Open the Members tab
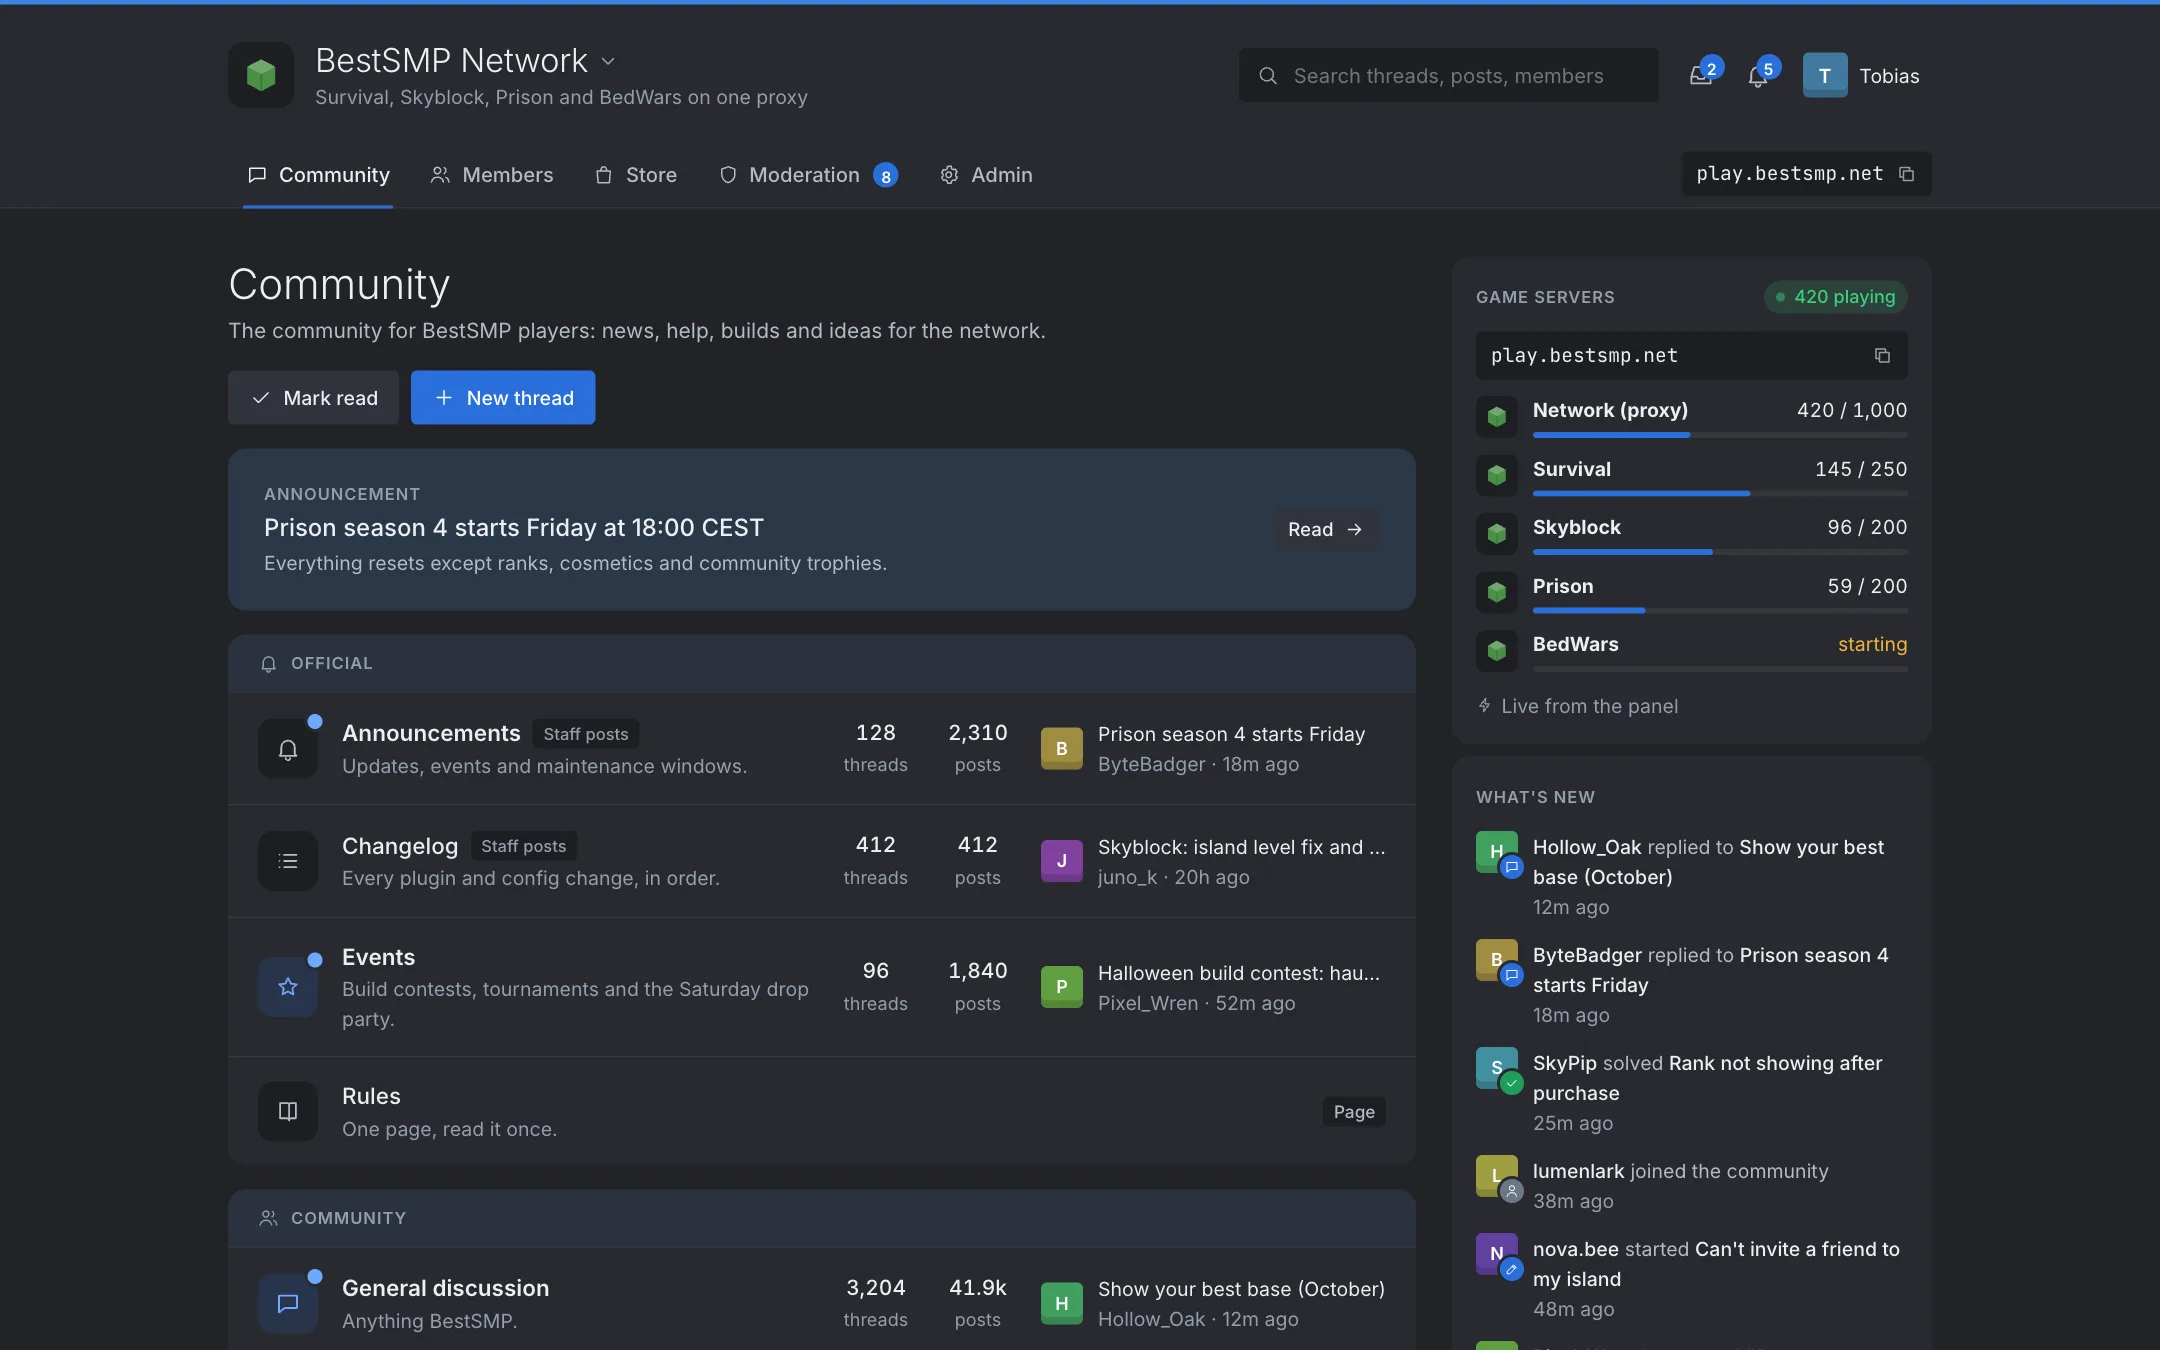This screenshot has width=2160, height=1350. tap(491, 175)
